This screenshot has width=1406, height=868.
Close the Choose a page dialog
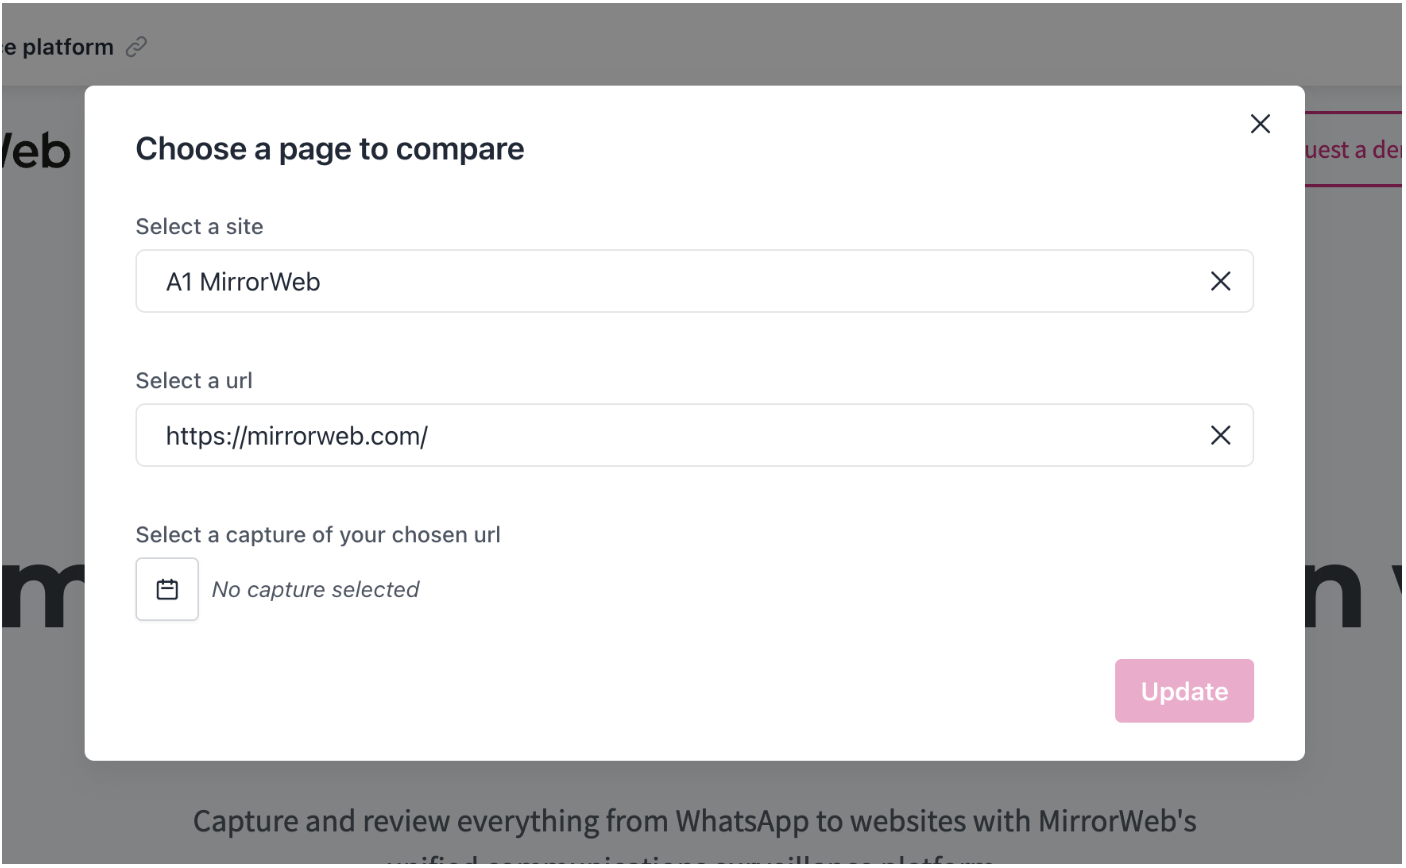1260,123
